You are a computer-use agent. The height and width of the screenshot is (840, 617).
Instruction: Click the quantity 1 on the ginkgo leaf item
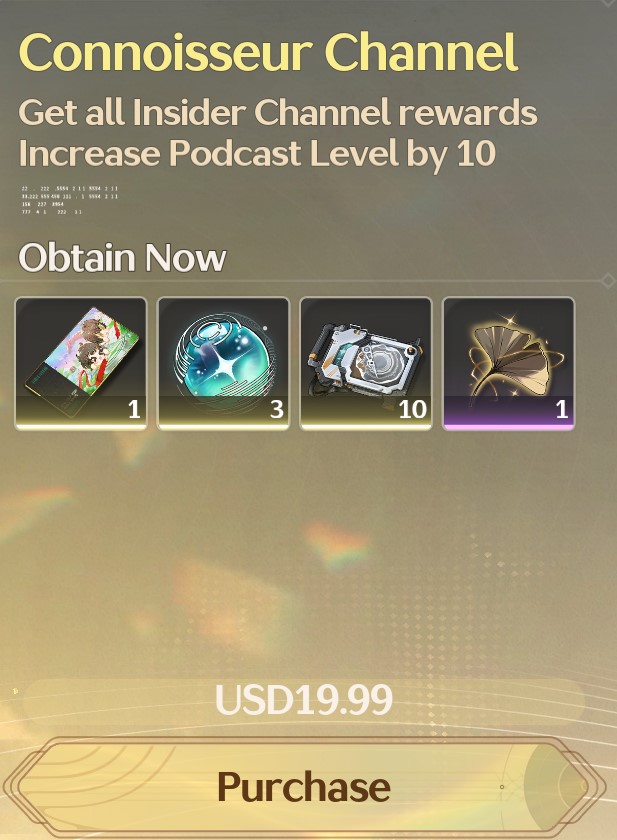(x=561, y=409)
